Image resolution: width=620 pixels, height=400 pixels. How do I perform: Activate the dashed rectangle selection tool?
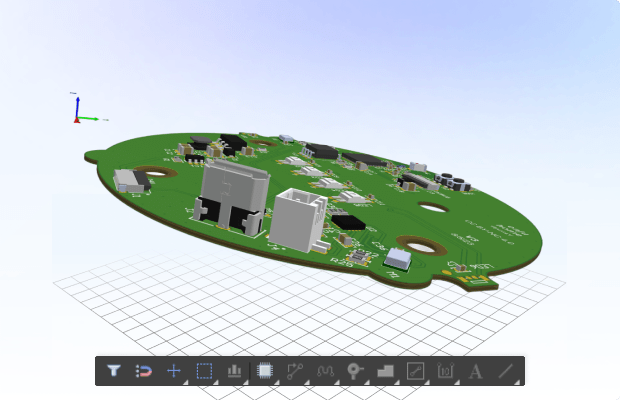204,371
